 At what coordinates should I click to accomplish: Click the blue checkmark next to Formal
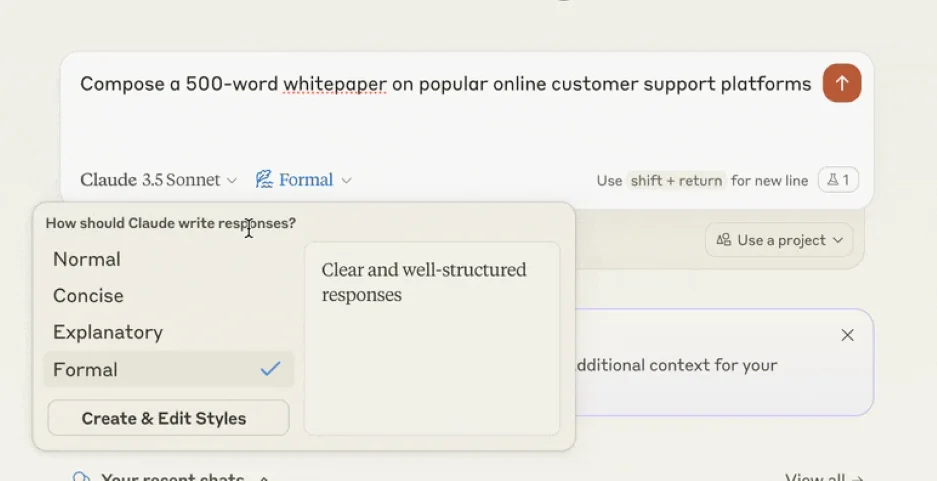[270, 369]
